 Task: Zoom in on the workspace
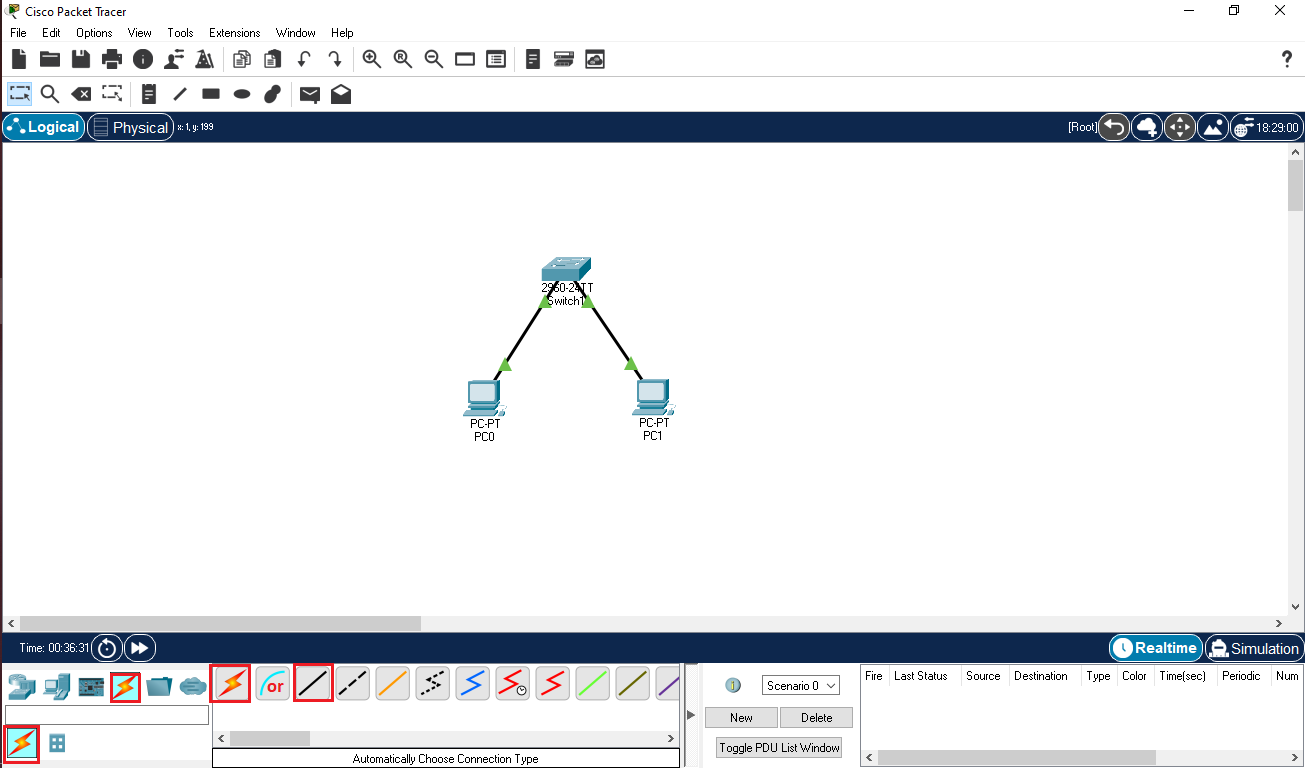(372, 59)
